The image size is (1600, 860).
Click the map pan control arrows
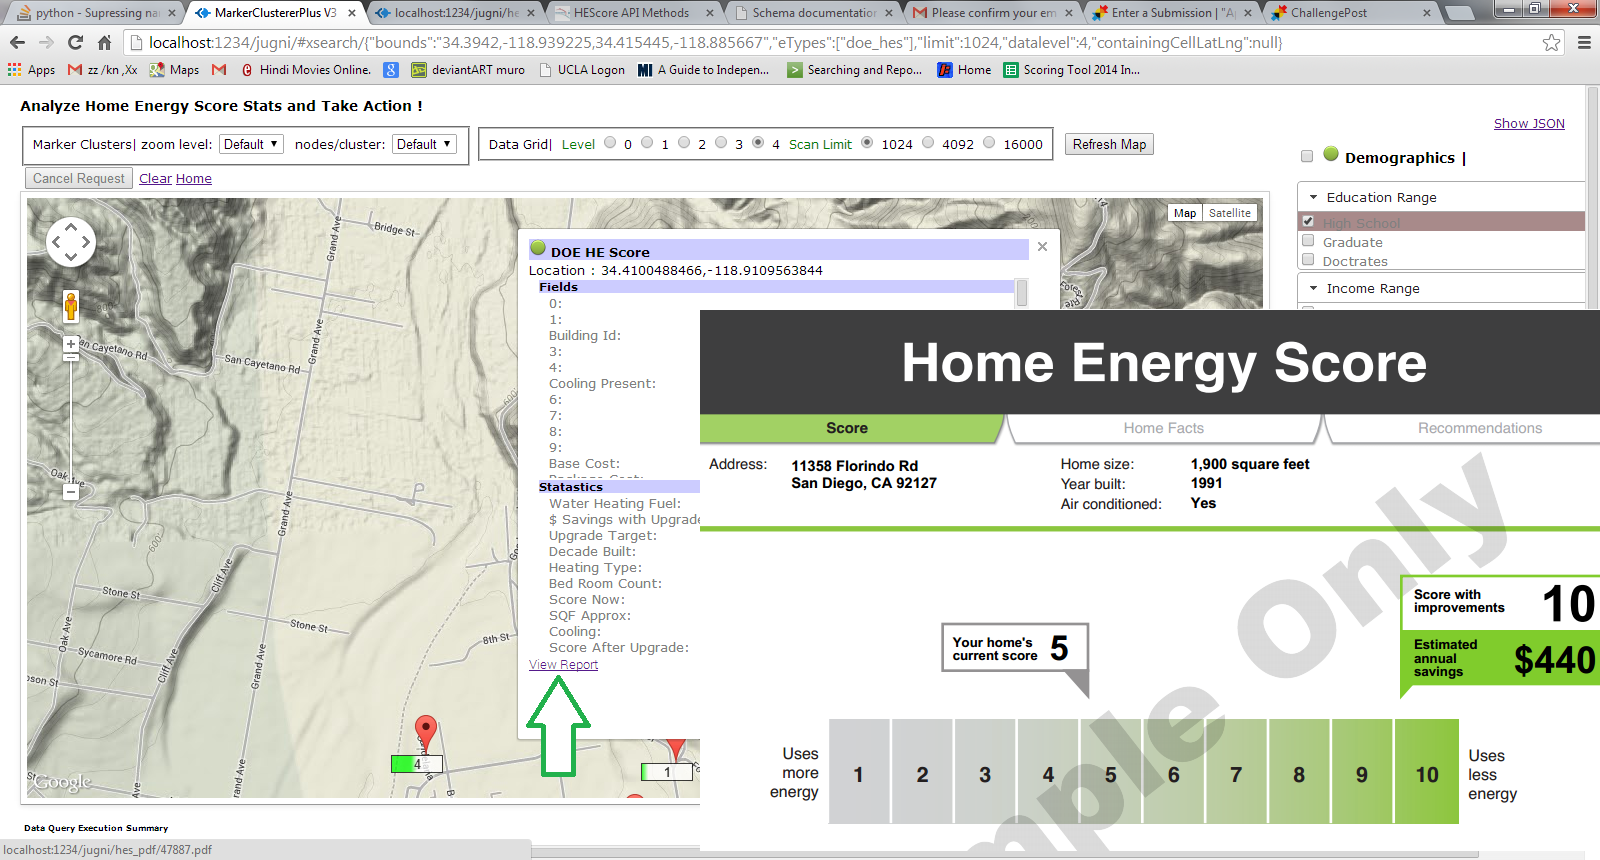tap(71, 241)
